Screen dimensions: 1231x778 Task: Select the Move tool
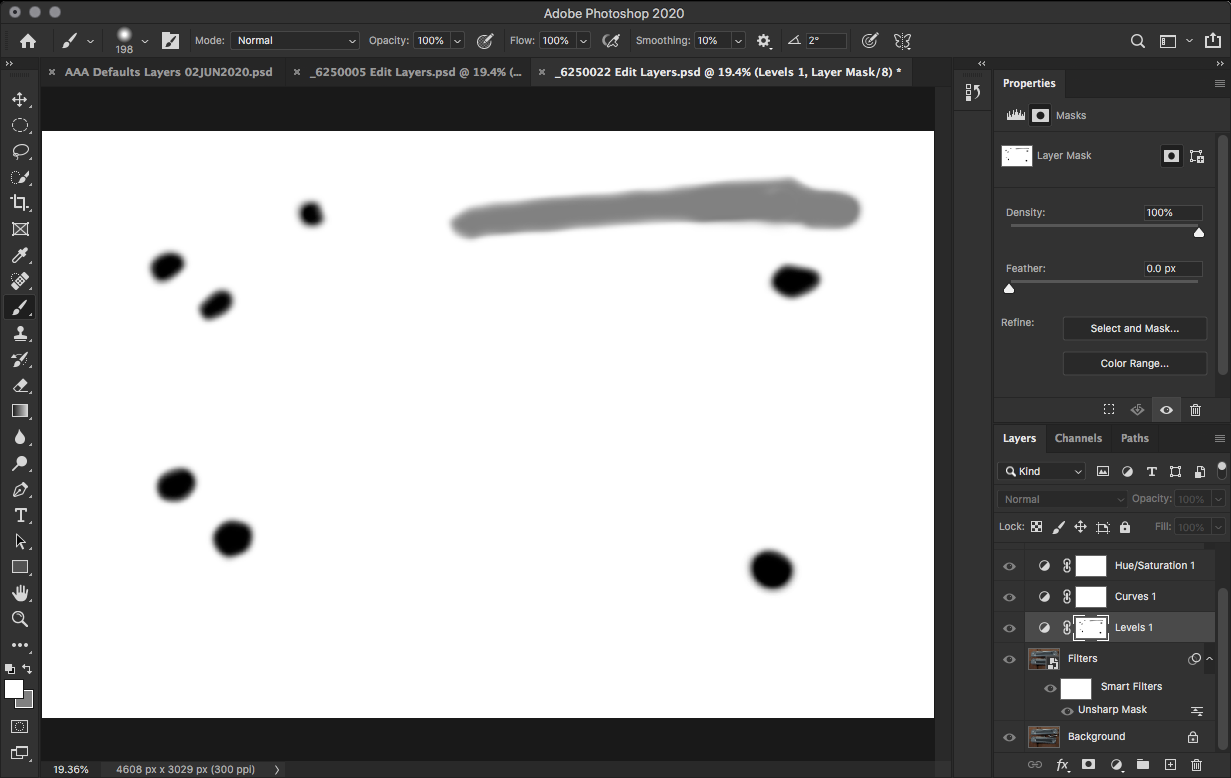(x=20, y=99)
